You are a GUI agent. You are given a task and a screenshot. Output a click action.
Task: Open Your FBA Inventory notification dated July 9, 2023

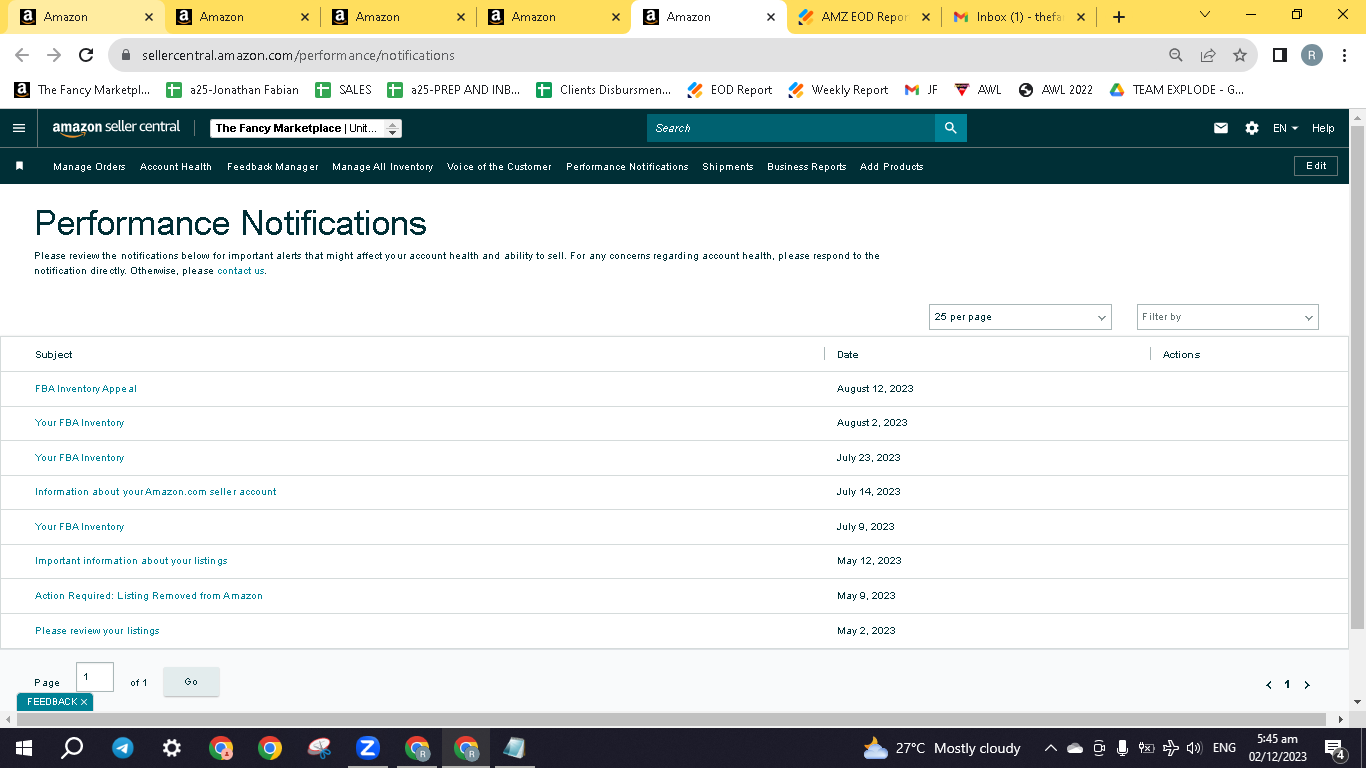coord(80,527)
